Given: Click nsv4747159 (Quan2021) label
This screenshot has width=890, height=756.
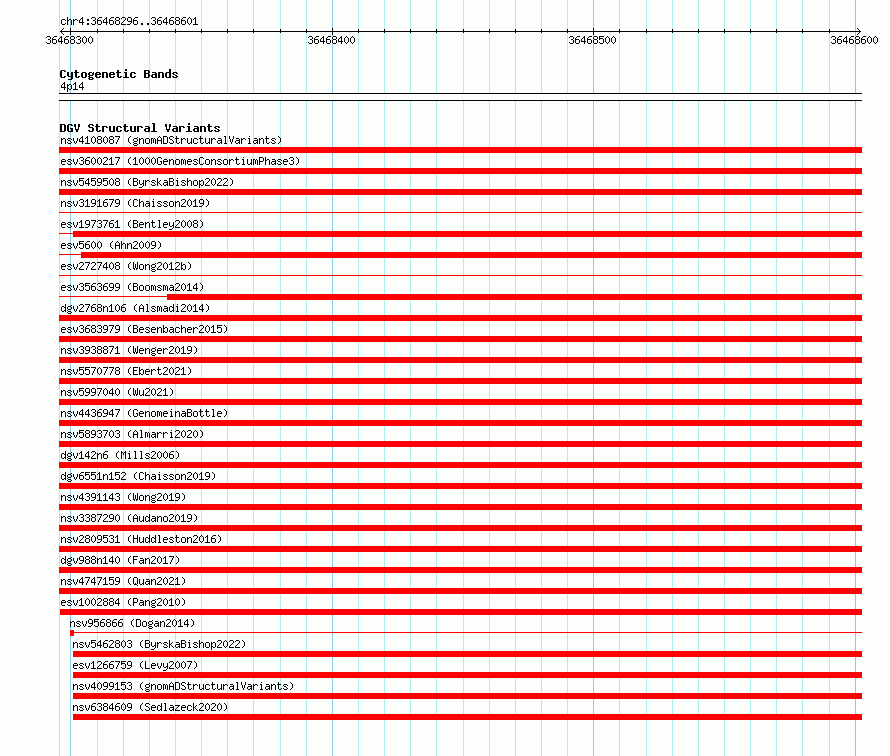Looking at the screenshot, I should [x=123, y=581].
